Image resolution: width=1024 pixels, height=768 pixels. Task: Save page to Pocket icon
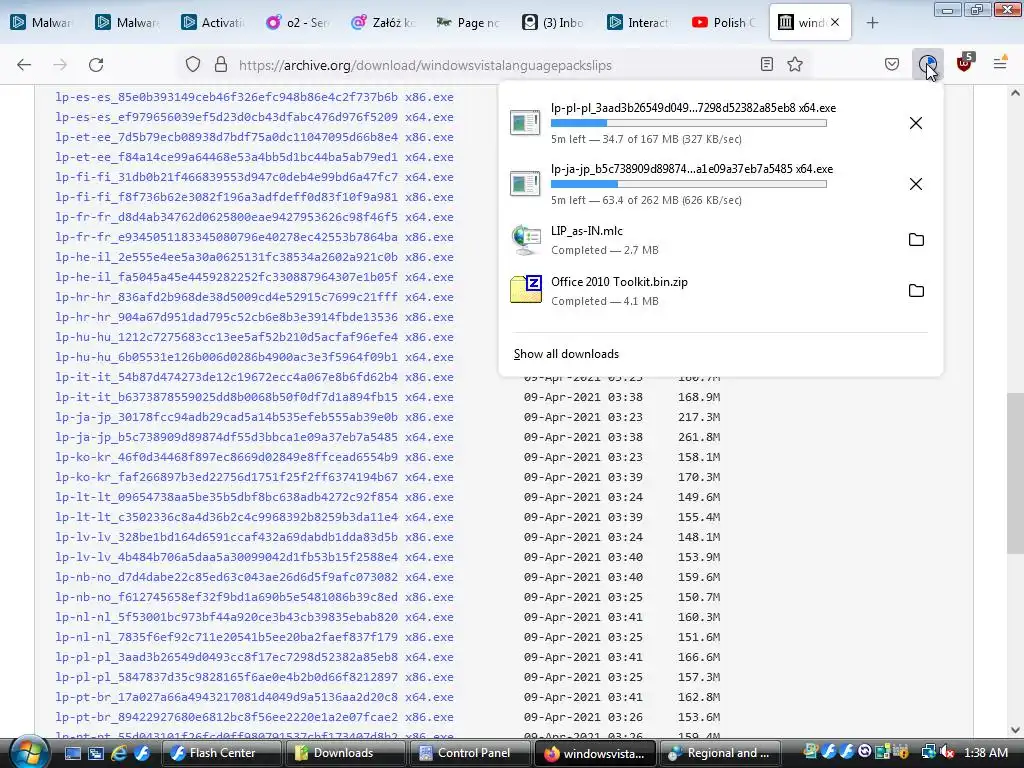pos(891,64)
